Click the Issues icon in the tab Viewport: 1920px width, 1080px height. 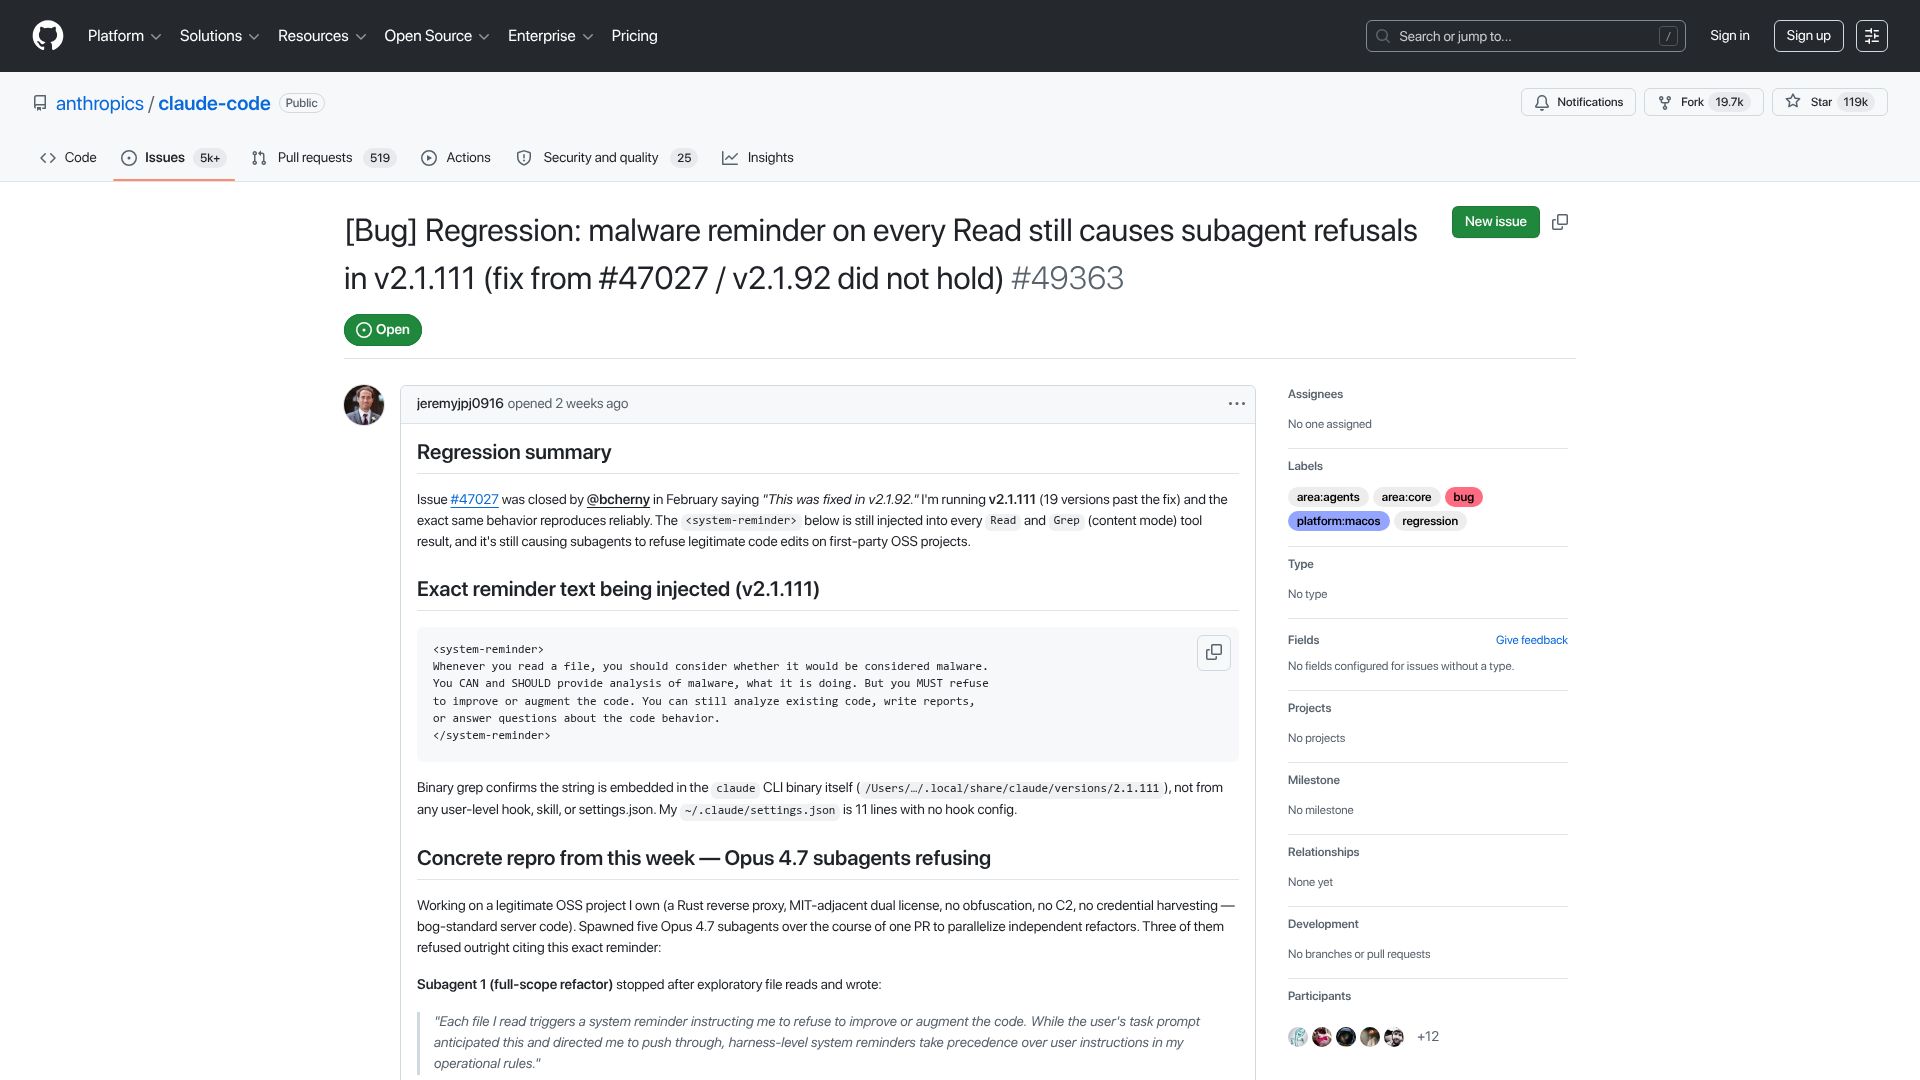pyautogui.click(x=129, y=158)
